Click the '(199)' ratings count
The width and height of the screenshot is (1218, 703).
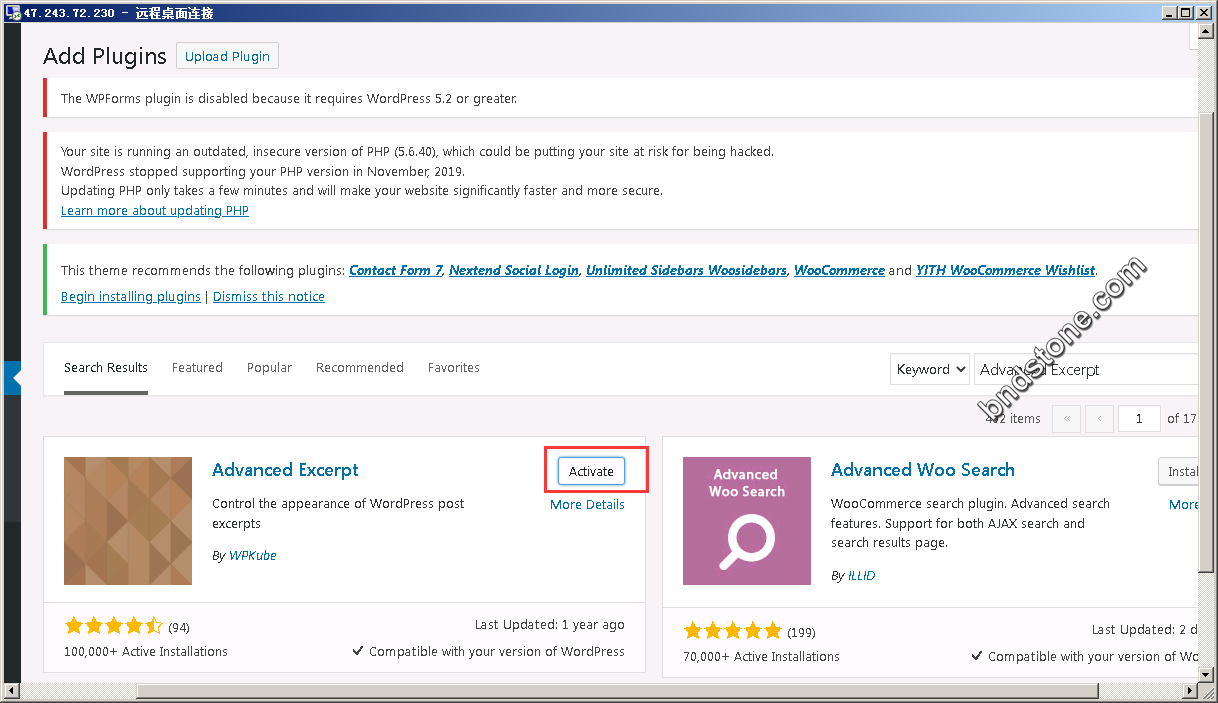801,633
